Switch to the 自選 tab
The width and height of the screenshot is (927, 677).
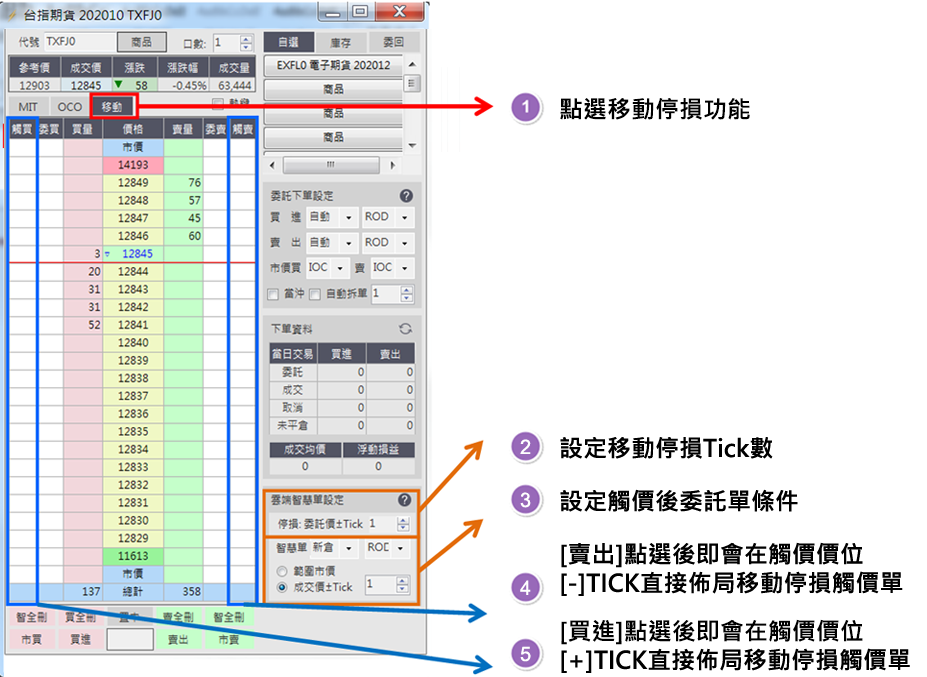pyautogui.click(x=288, y=42)
